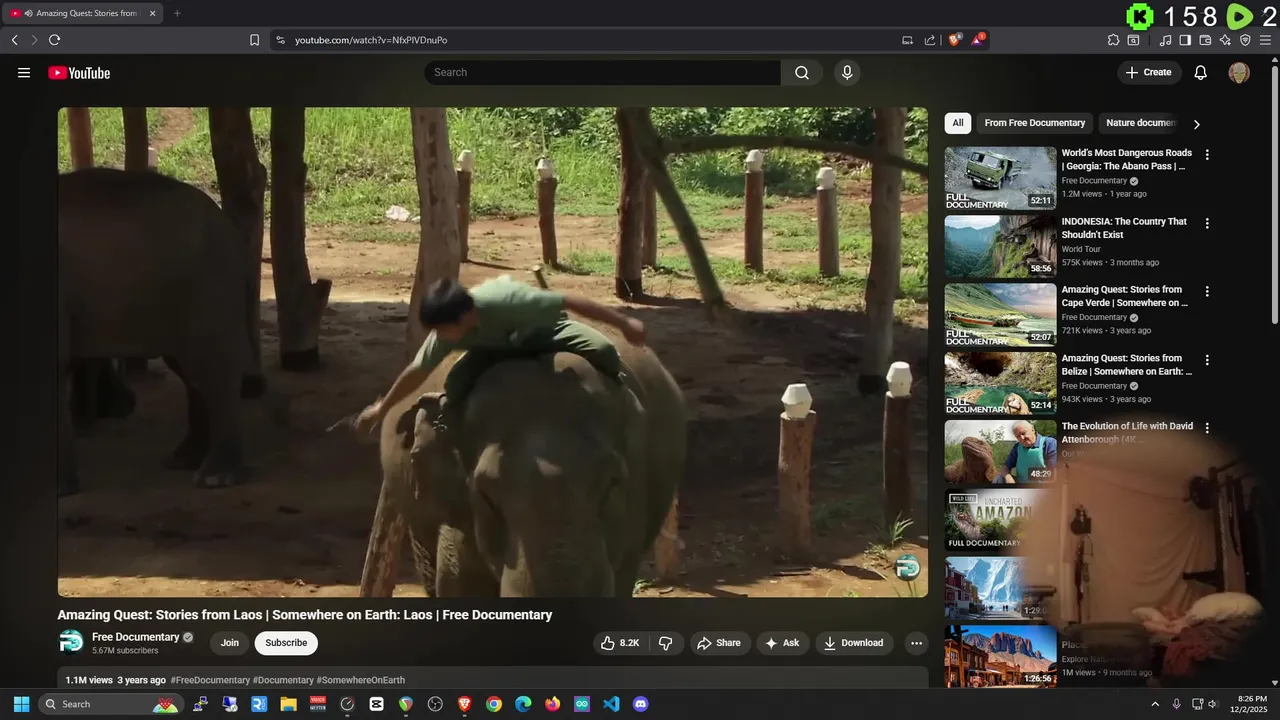
Task: Open World's Most Dangerous Roads thumbnail
Action: coord(1000,178)
